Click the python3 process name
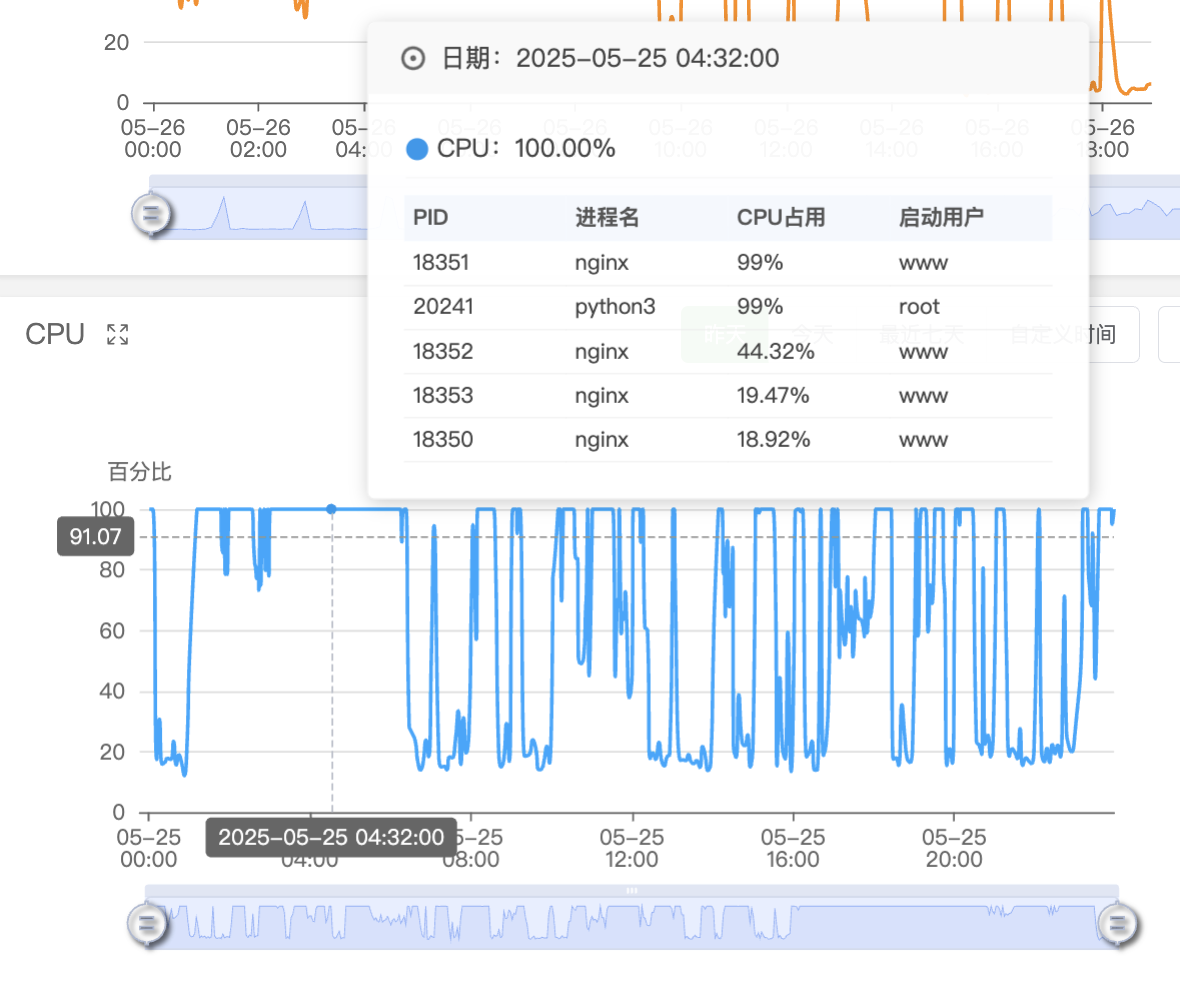The width and height of the screenshot is (1180, 982). coord(615,307)
